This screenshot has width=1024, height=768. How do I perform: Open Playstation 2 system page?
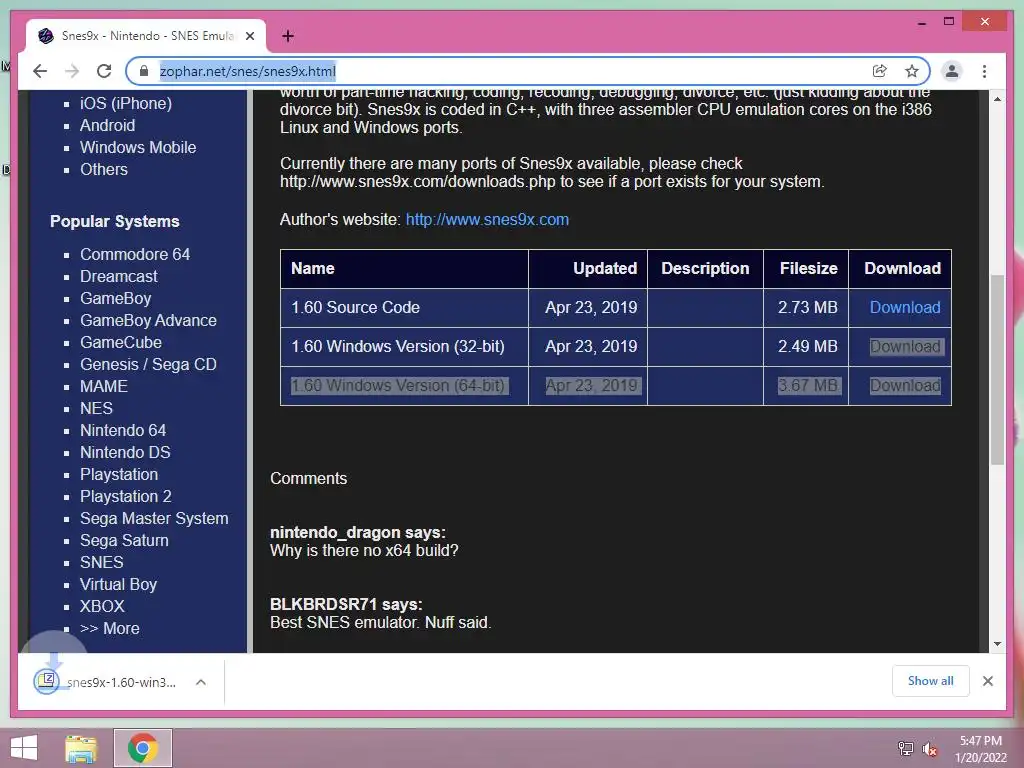(x=126, y=496)
